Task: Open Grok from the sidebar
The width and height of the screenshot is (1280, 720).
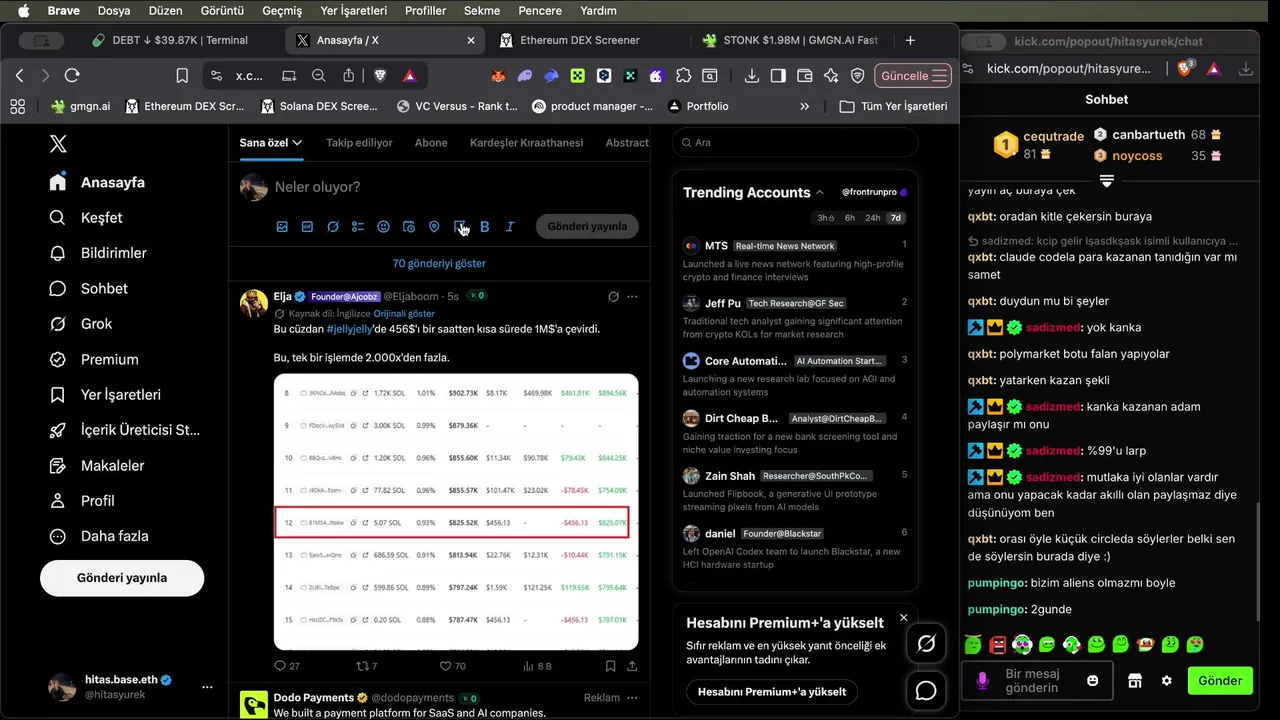Action: point(80,324)
